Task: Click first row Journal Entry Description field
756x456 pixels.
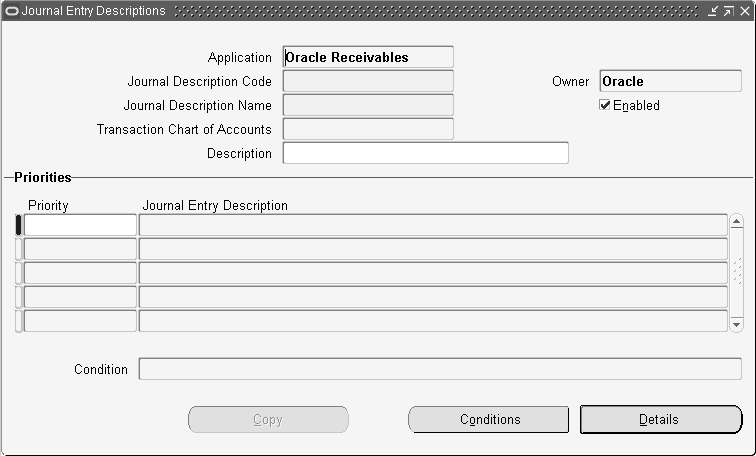Action: (x=433, y=225)
